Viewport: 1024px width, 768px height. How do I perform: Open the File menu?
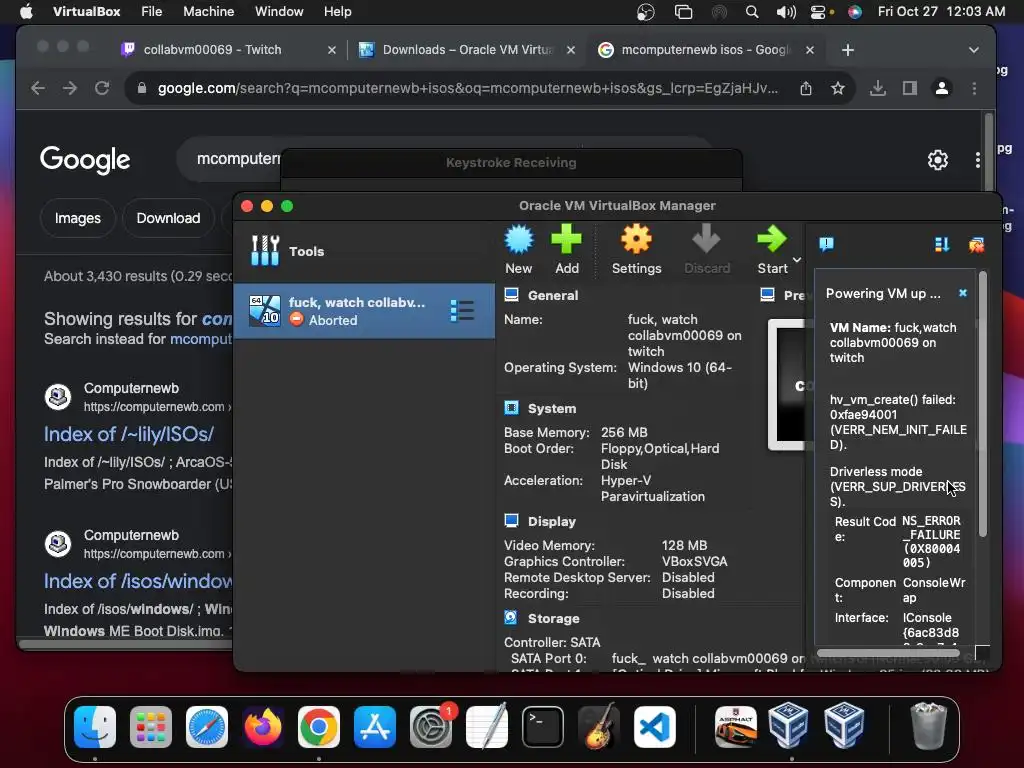152,12
